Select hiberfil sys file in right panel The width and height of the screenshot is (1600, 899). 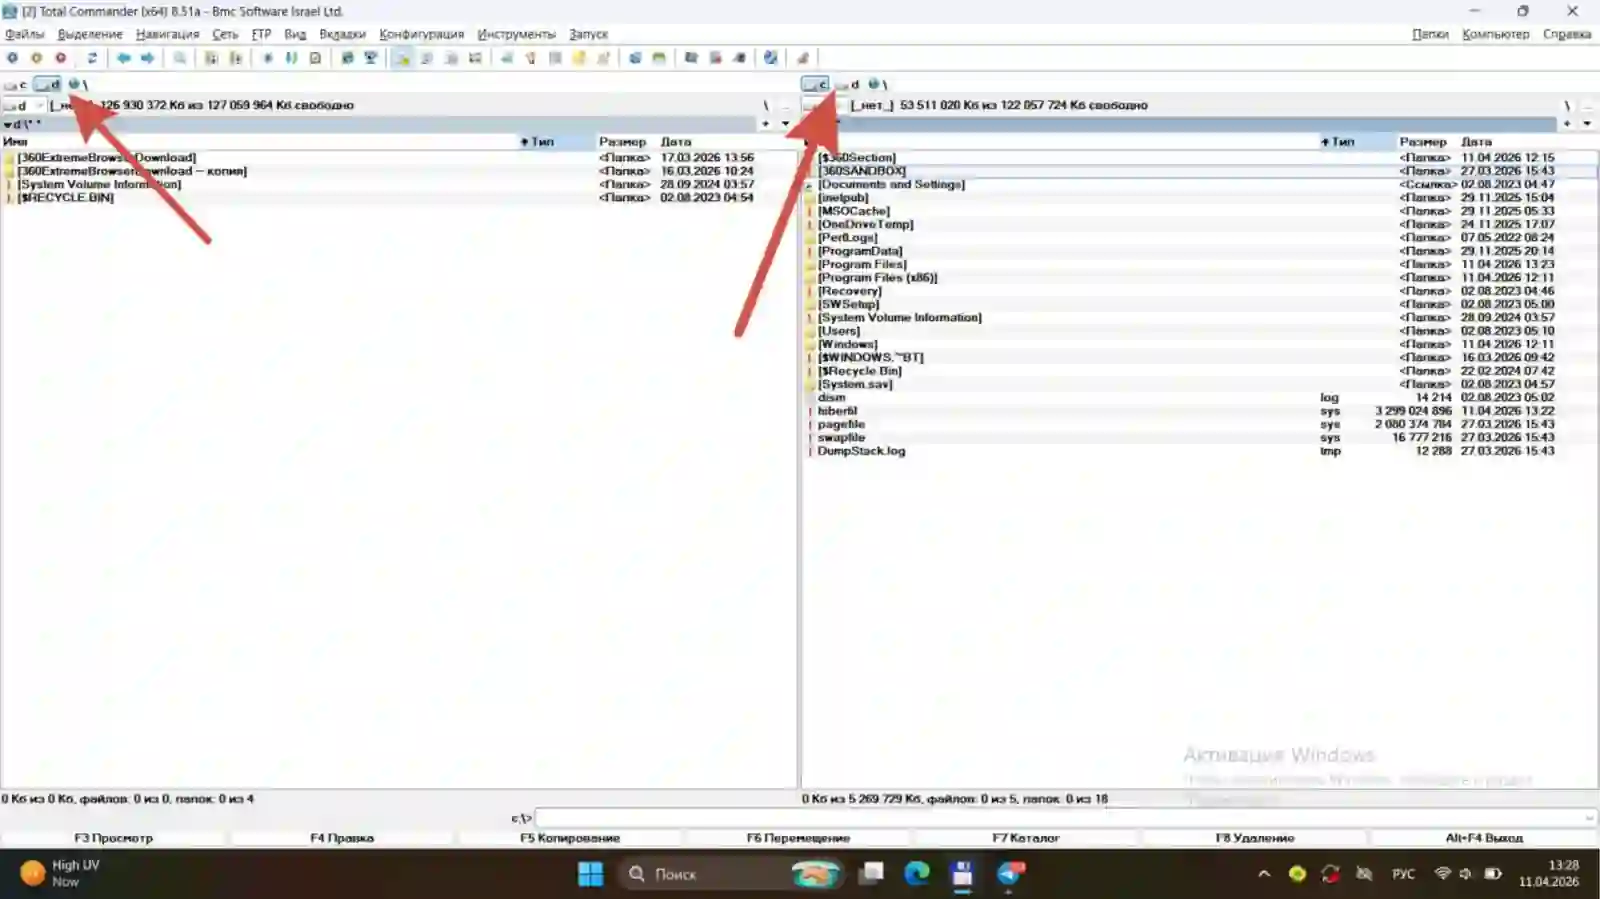[837, 411]
